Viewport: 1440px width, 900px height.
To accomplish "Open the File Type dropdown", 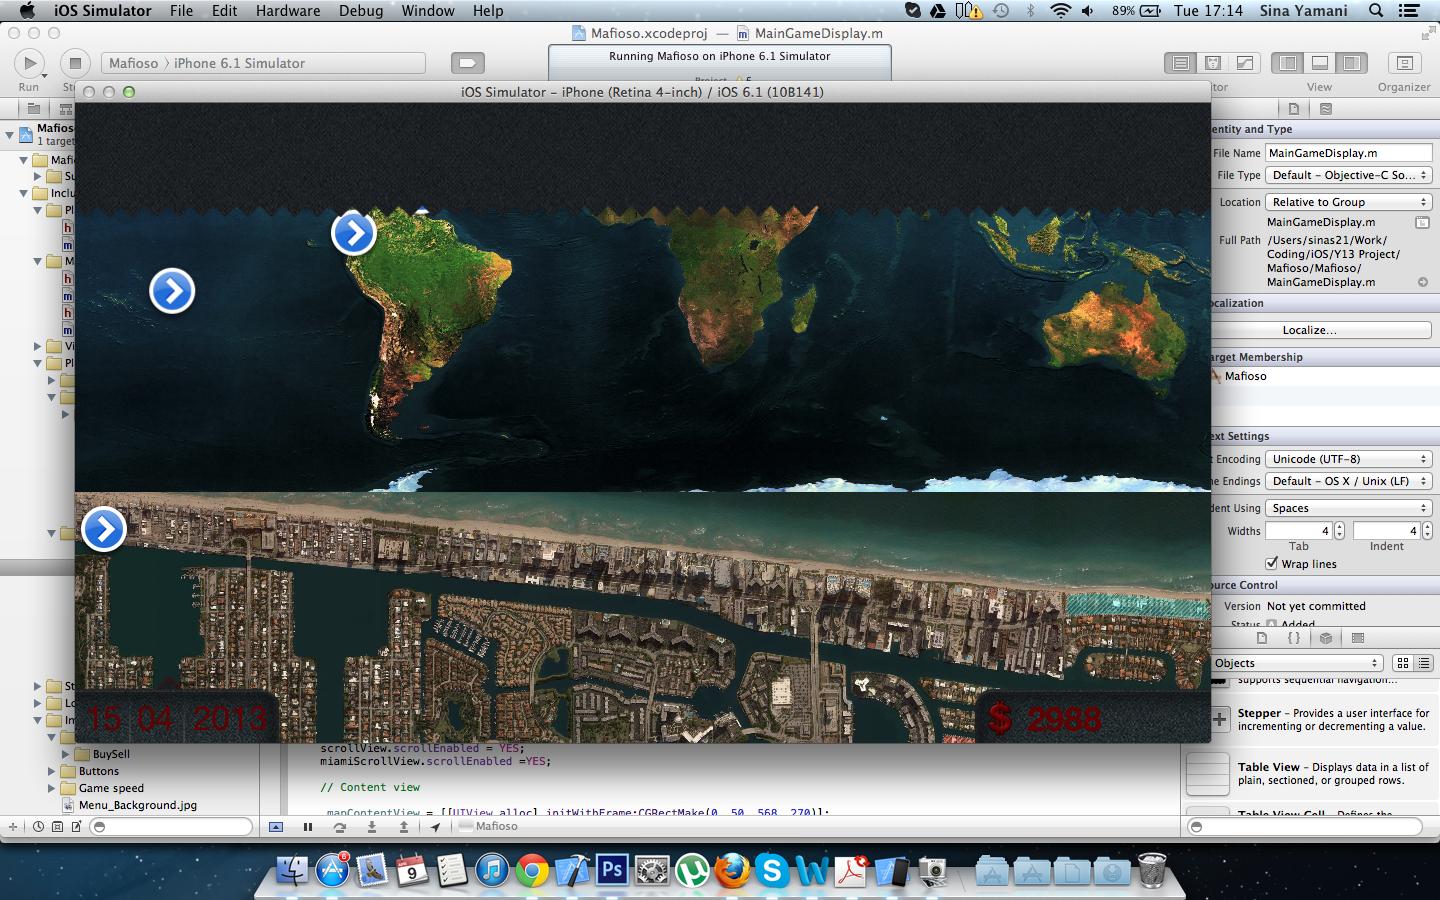I will coord(1349,175).
